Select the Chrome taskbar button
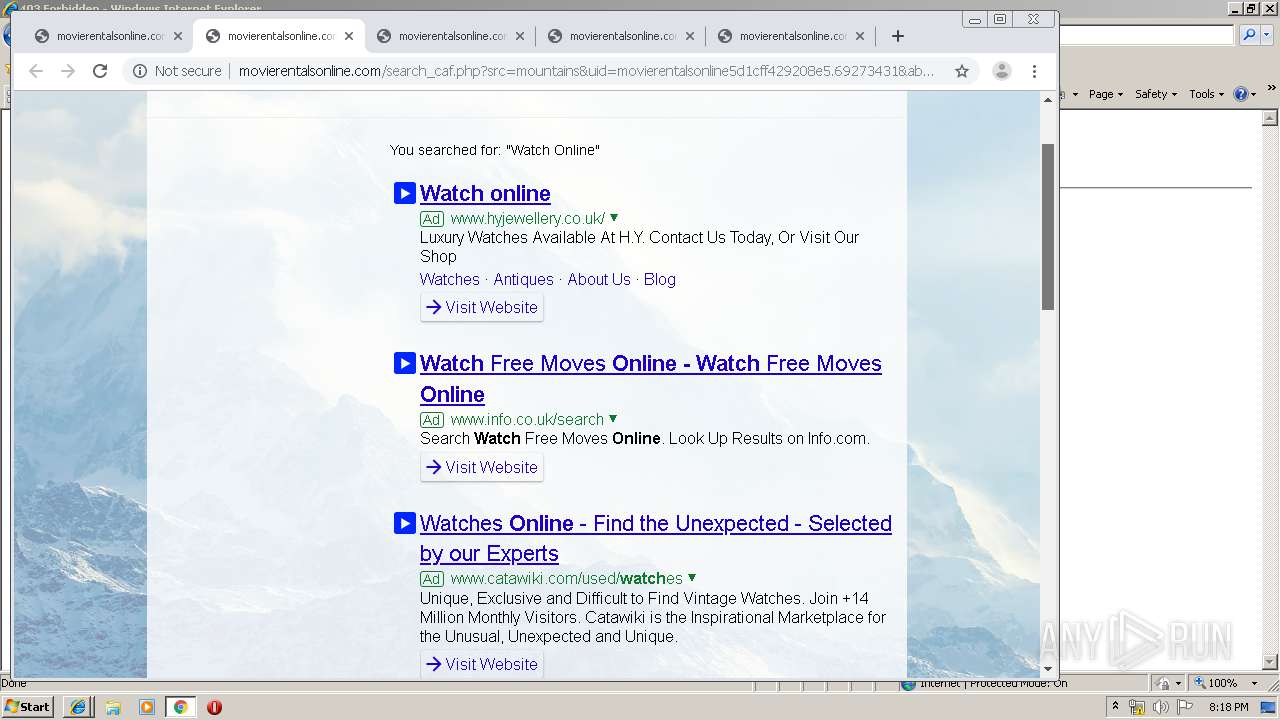Viewport: 1280px width, 720px height. (x=181, y=707)
